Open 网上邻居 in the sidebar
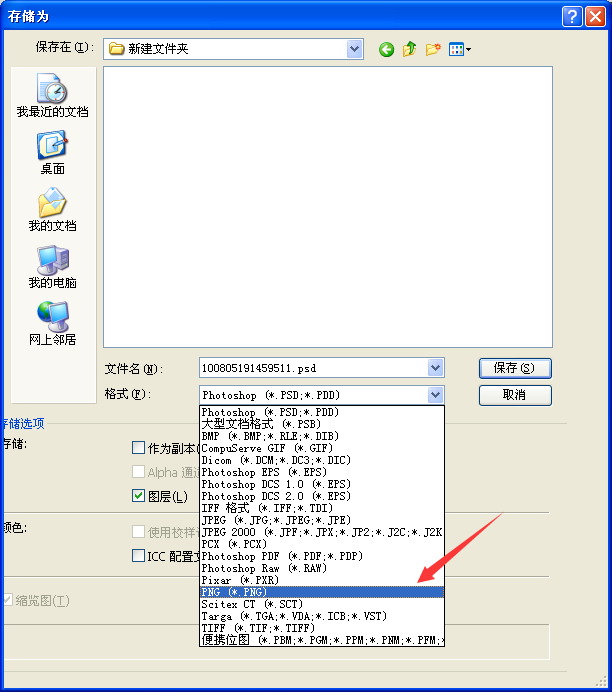This screenshot has width=612, height=692. (x=52, y=323)
